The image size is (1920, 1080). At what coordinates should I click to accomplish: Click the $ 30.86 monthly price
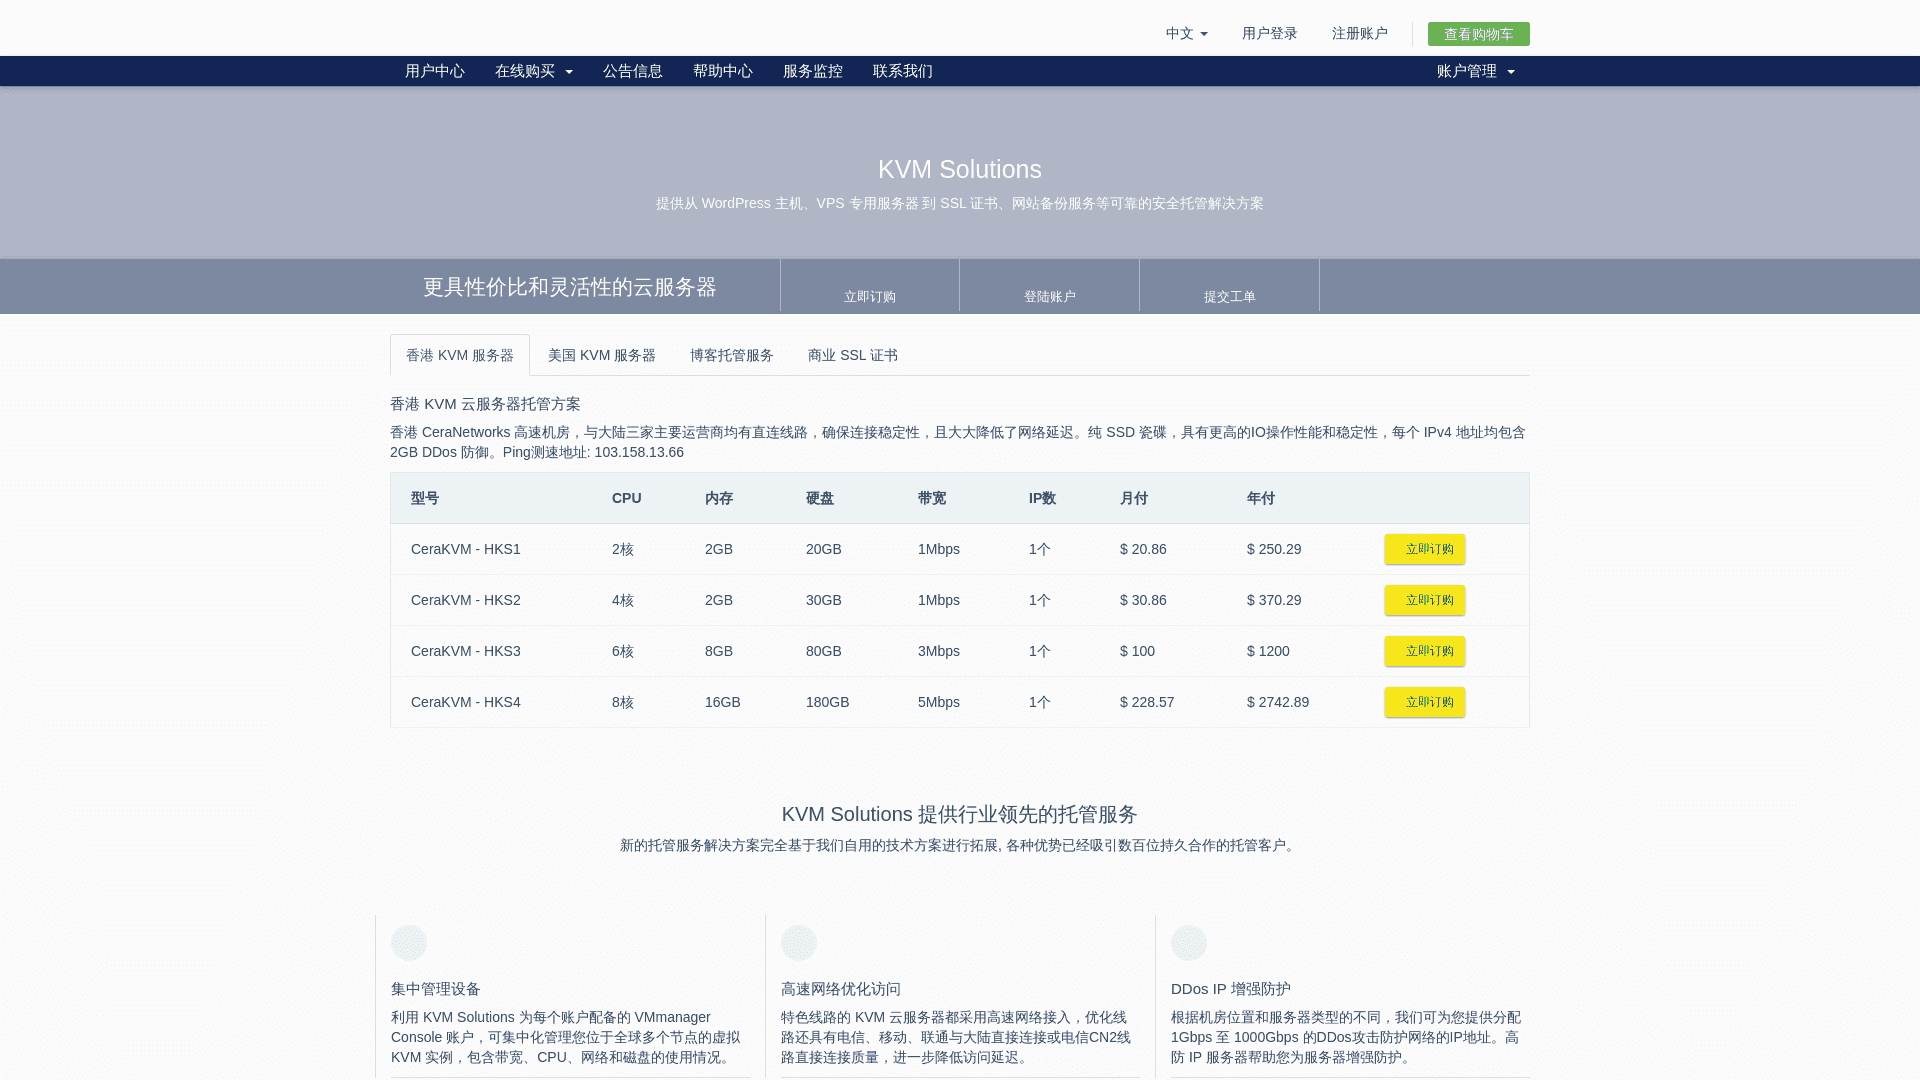[1143, 600]
